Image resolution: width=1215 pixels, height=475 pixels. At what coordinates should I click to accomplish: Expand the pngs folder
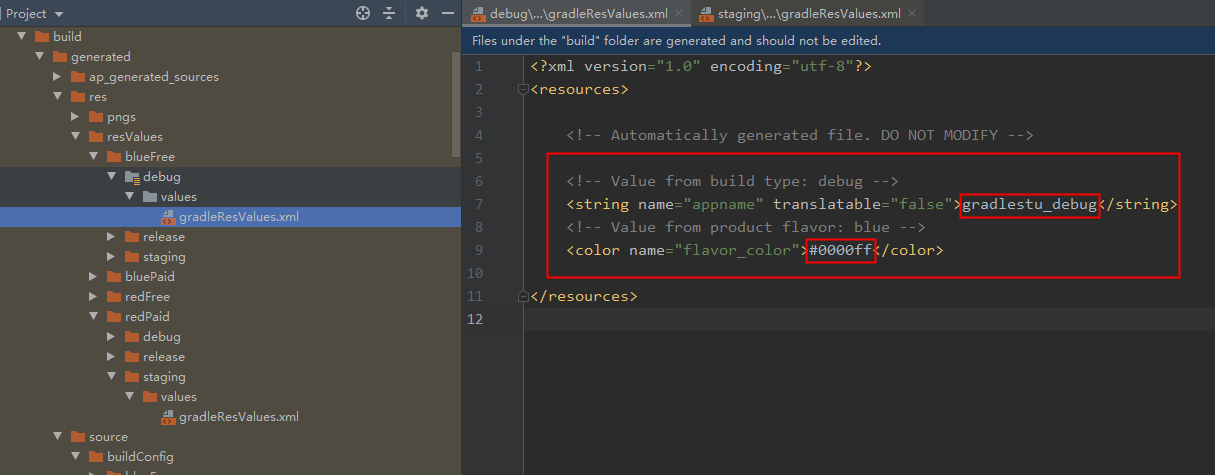77,117
